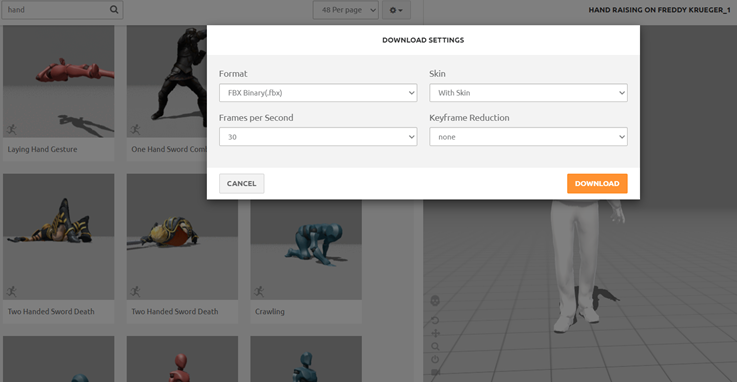Open the gear settings menu
Viewport: 737px width, 382px height.
pyautogui.click(x=396, y=10)
